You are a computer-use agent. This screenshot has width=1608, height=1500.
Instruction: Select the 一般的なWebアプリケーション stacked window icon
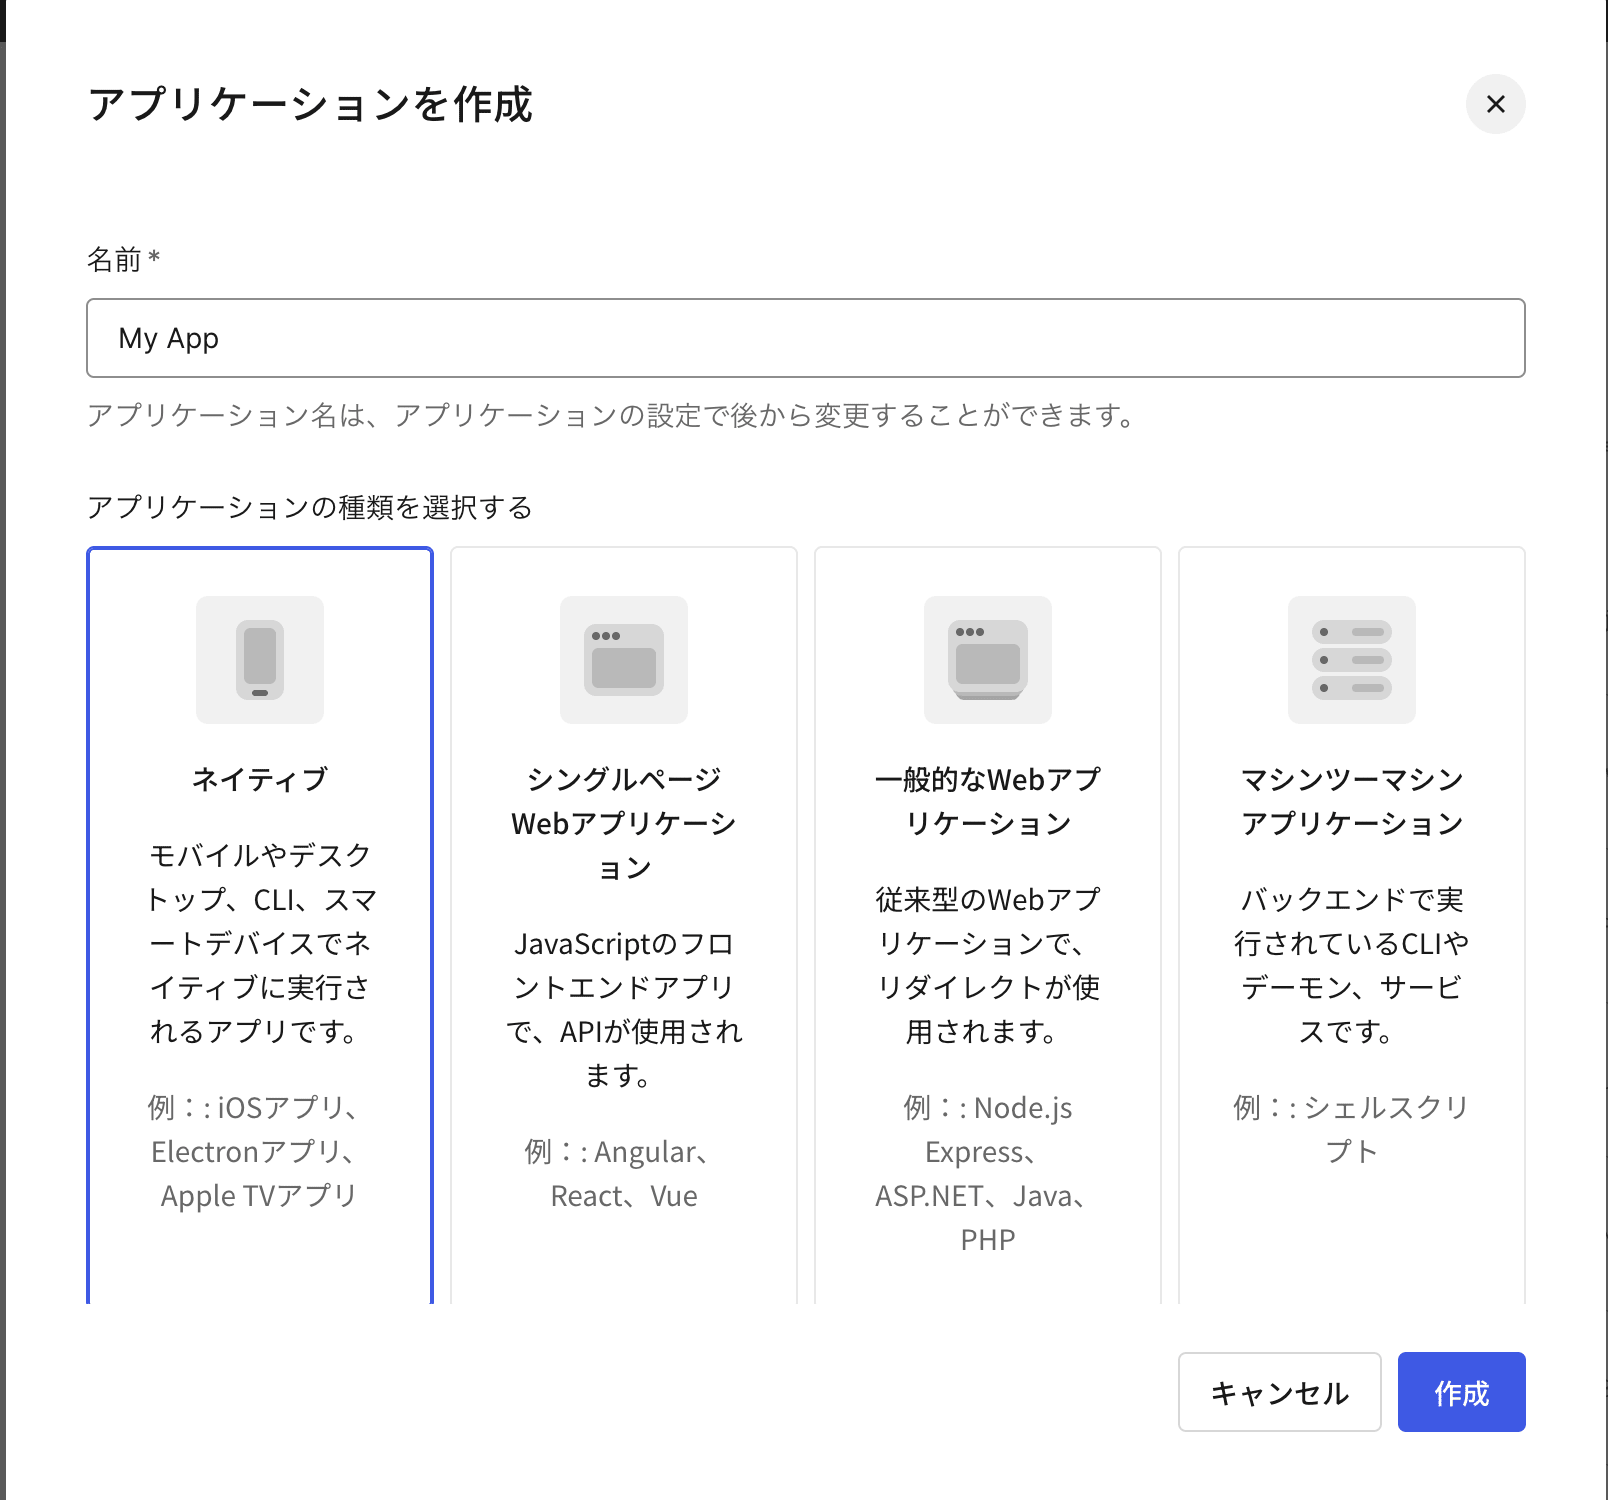[x=988, y=660]
